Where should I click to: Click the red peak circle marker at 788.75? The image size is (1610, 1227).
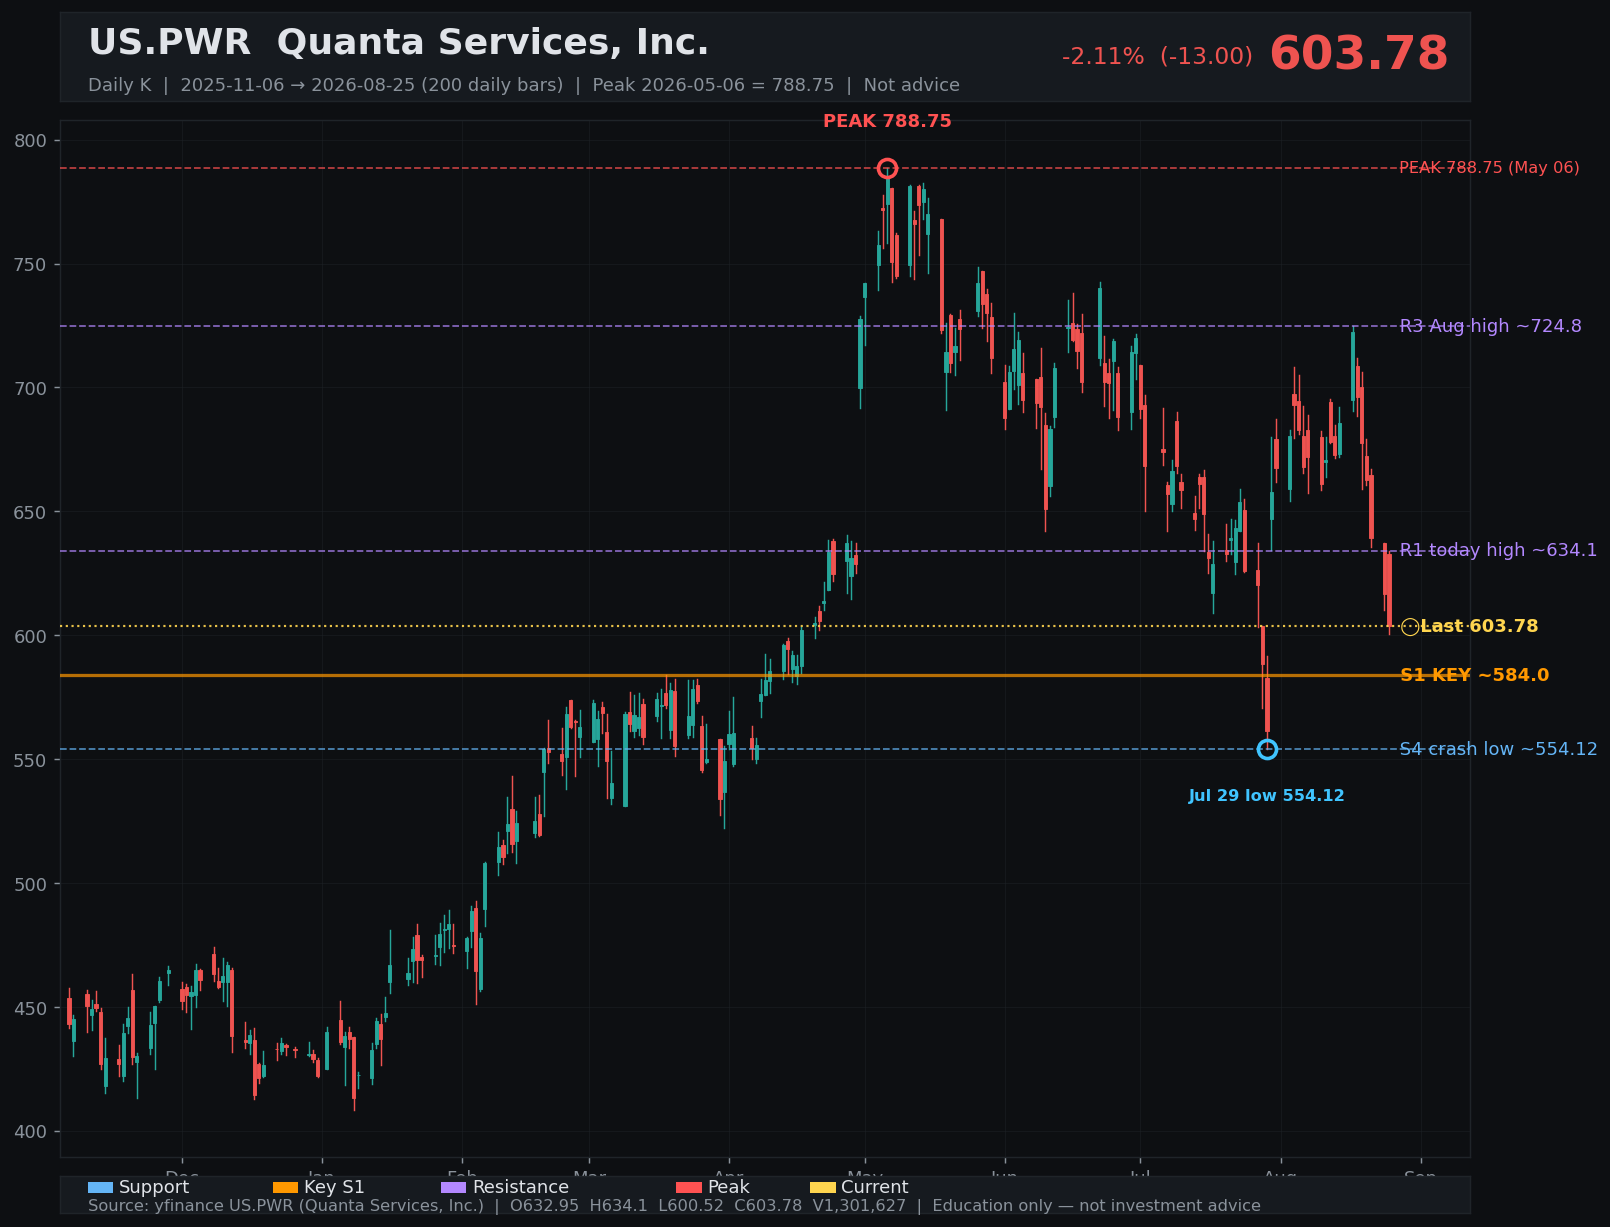coord(887,168)
